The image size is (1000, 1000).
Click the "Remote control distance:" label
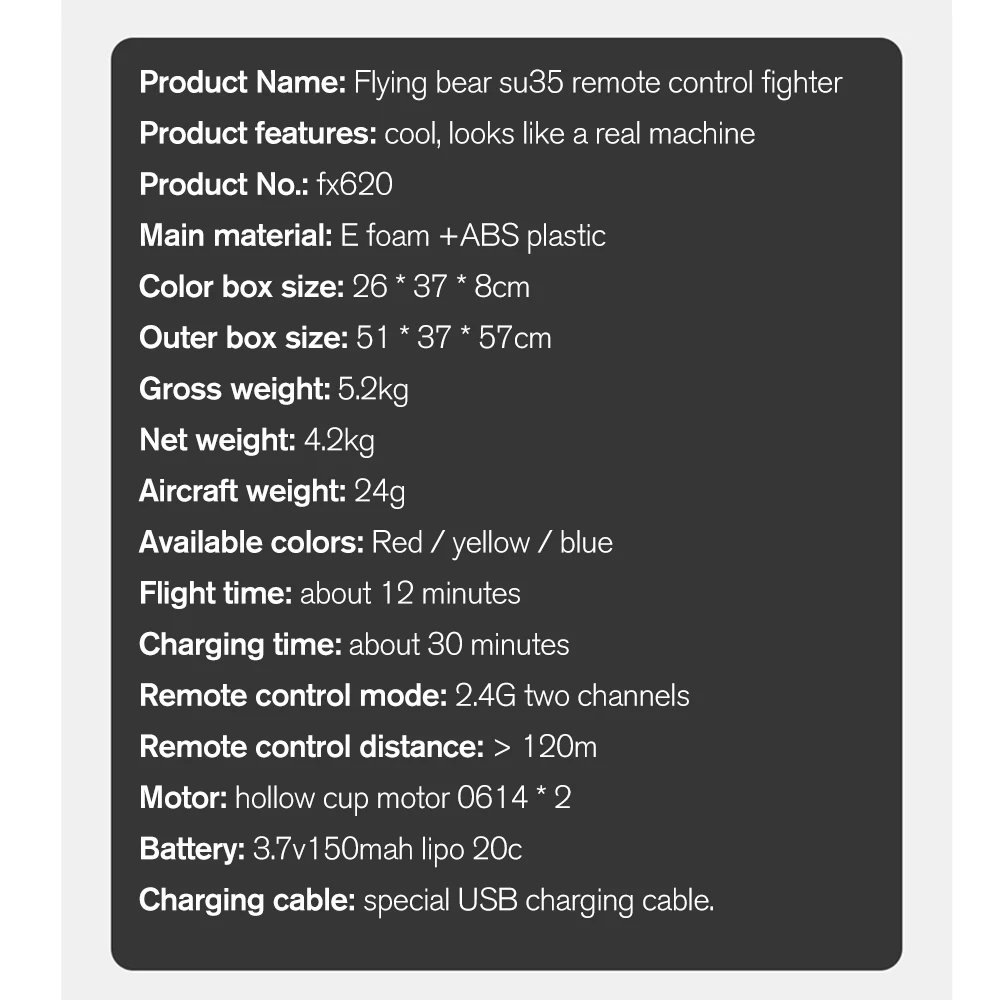312,747
